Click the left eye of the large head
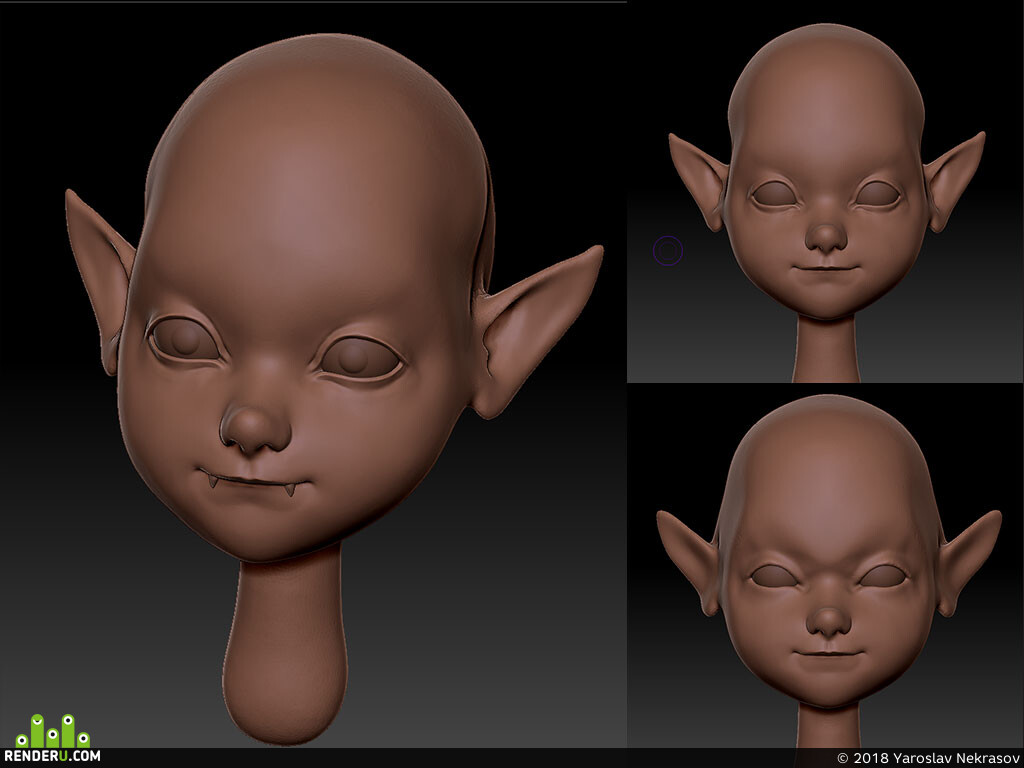This screenshot has width=1024, height=768. click(x=184, y=340)
